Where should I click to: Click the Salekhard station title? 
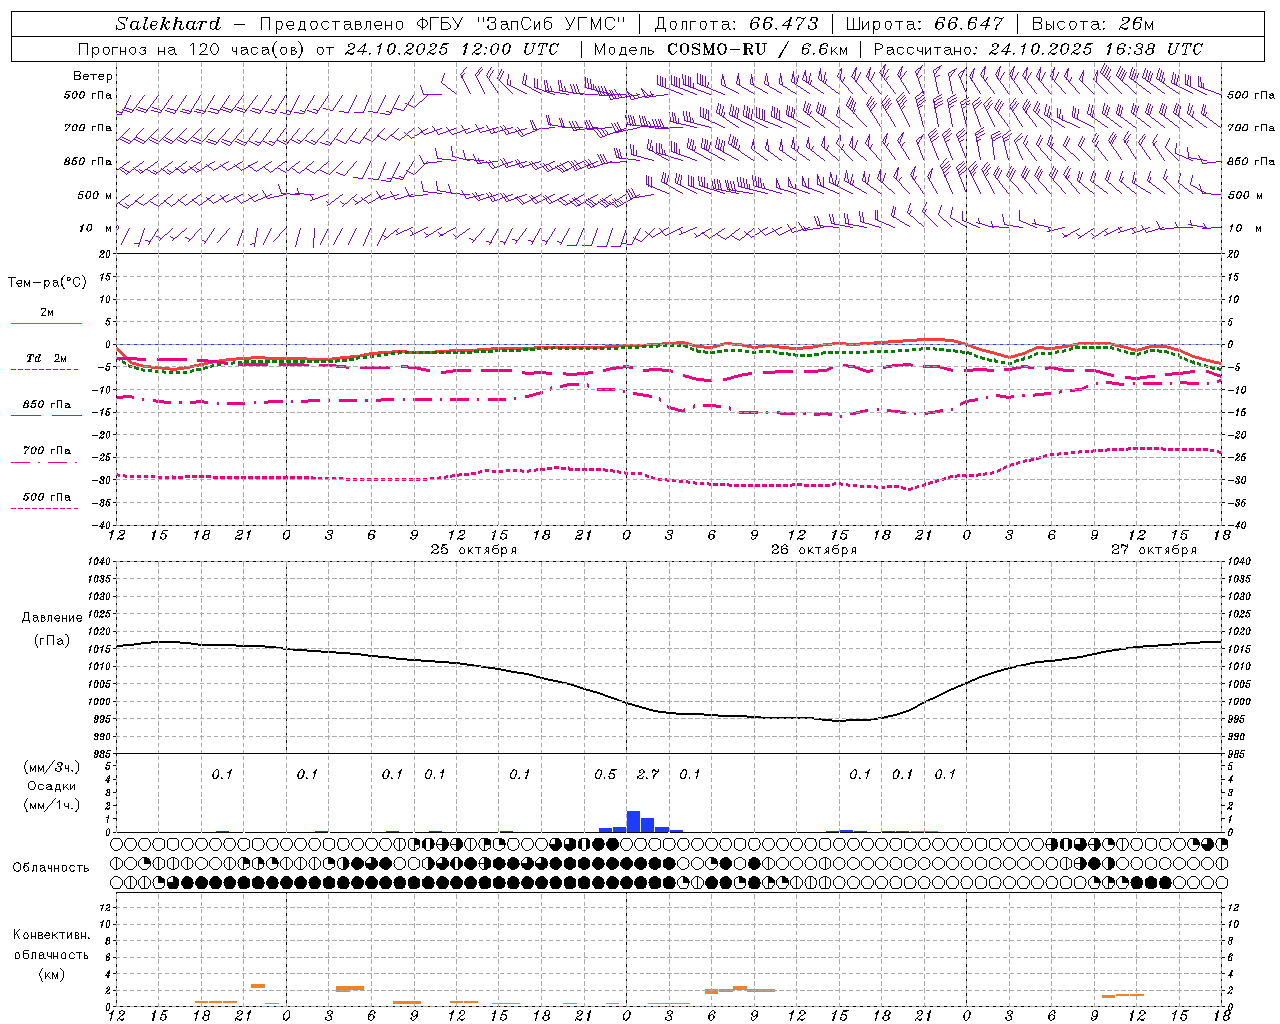(168, 24)
